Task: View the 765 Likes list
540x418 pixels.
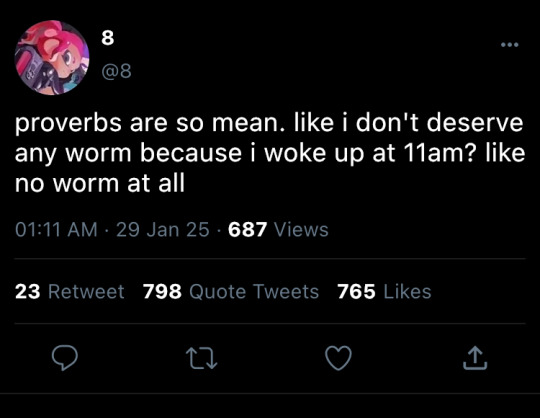Action: pyautogui.click(x=384, y=292)
